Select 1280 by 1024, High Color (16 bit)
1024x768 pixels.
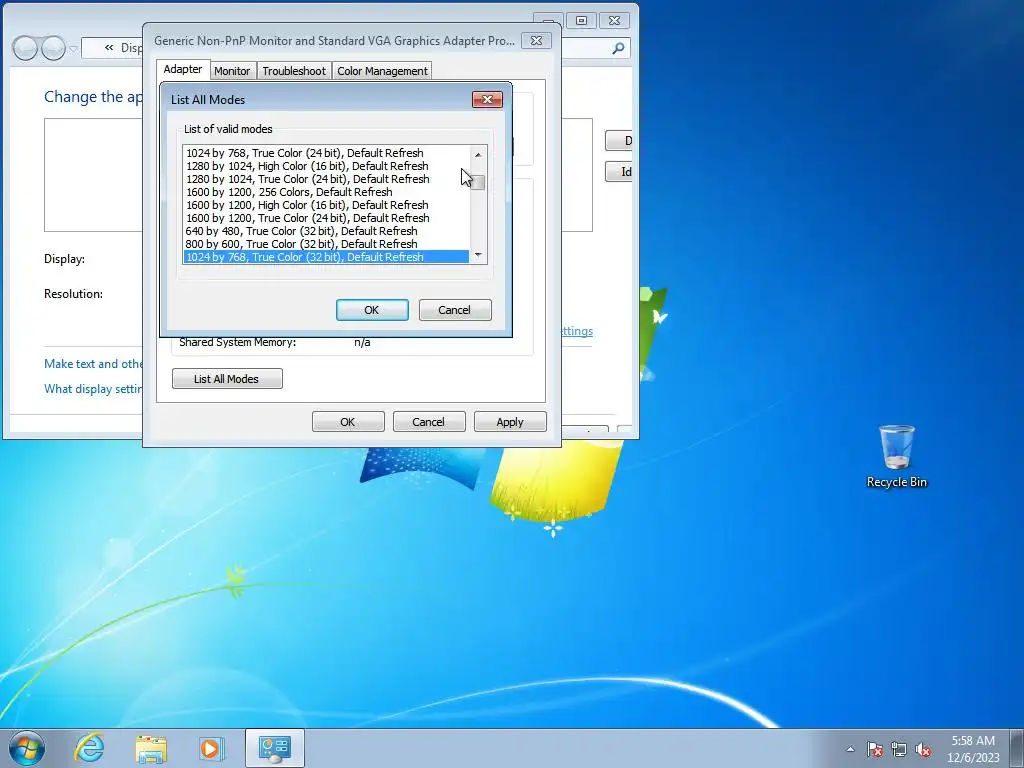[326, 166]
